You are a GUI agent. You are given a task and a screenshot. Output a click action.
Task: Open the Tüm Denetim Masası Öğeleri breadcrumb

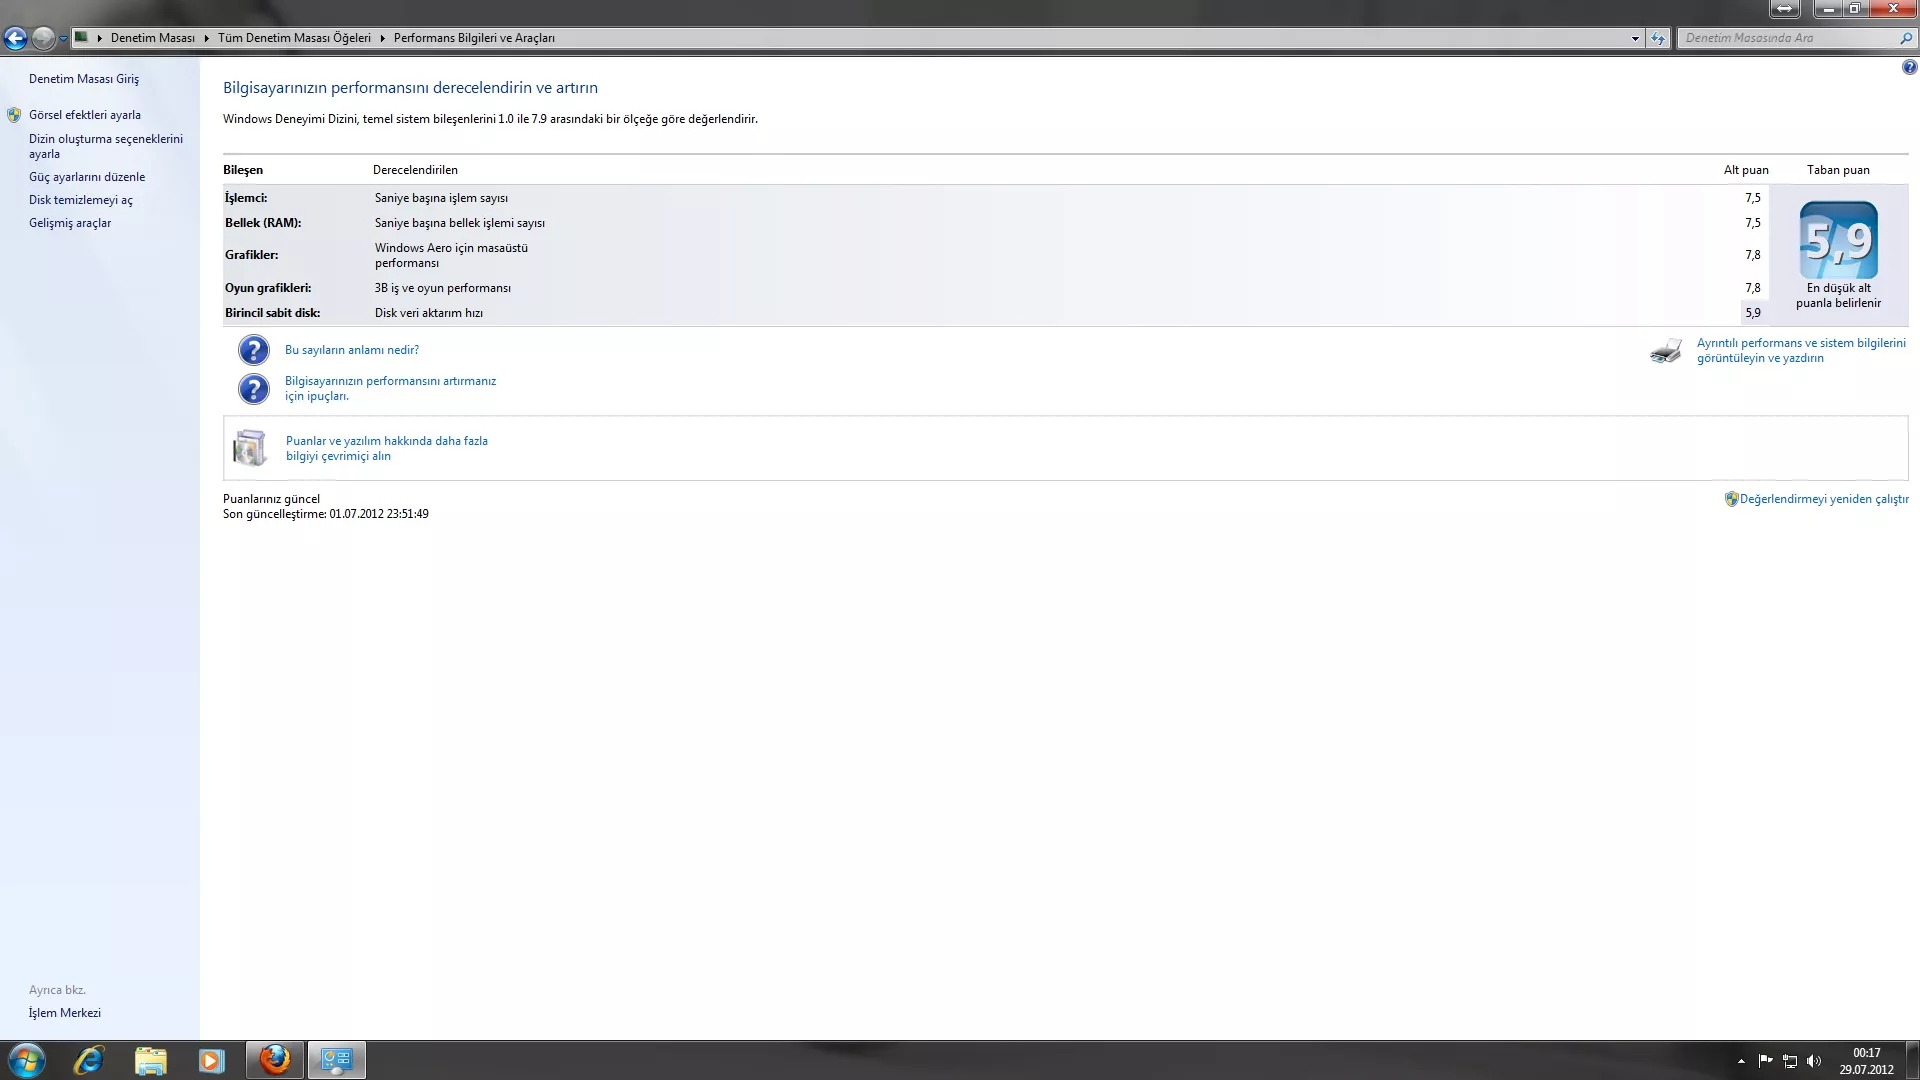(294, 38)
